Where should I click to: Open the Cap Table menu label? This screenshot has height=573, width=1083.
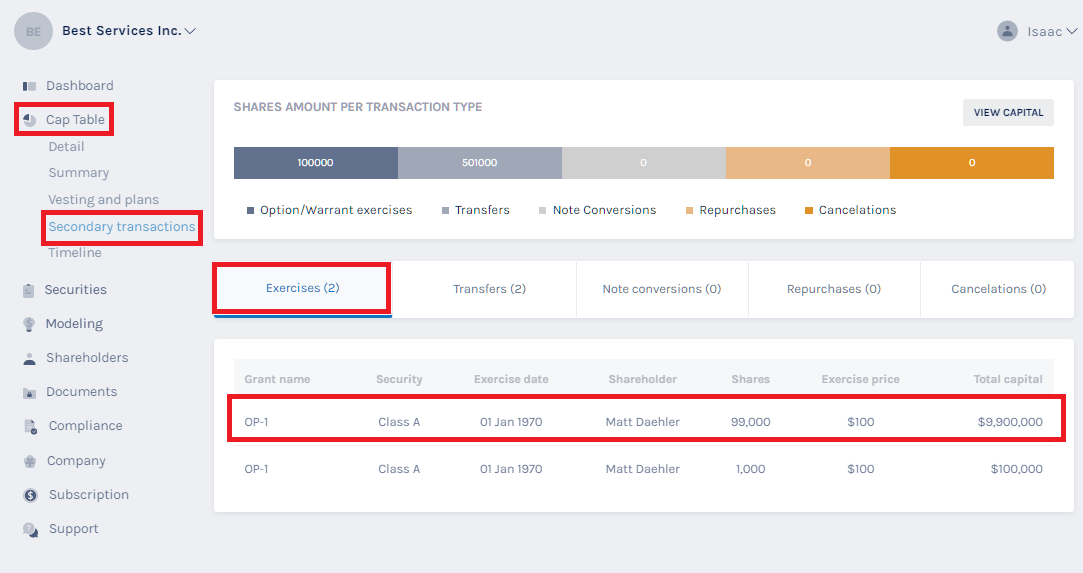coord(75,119)
